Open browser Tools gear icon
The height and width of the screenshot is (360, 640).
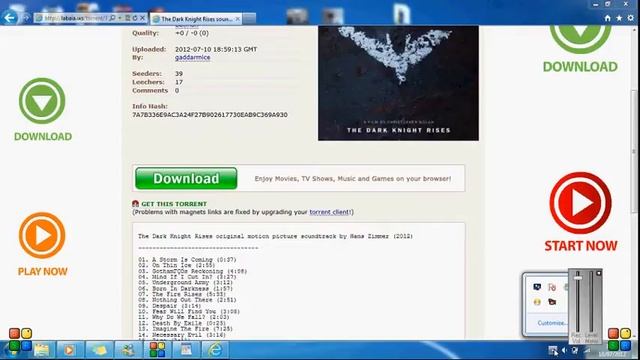(631, 18)
